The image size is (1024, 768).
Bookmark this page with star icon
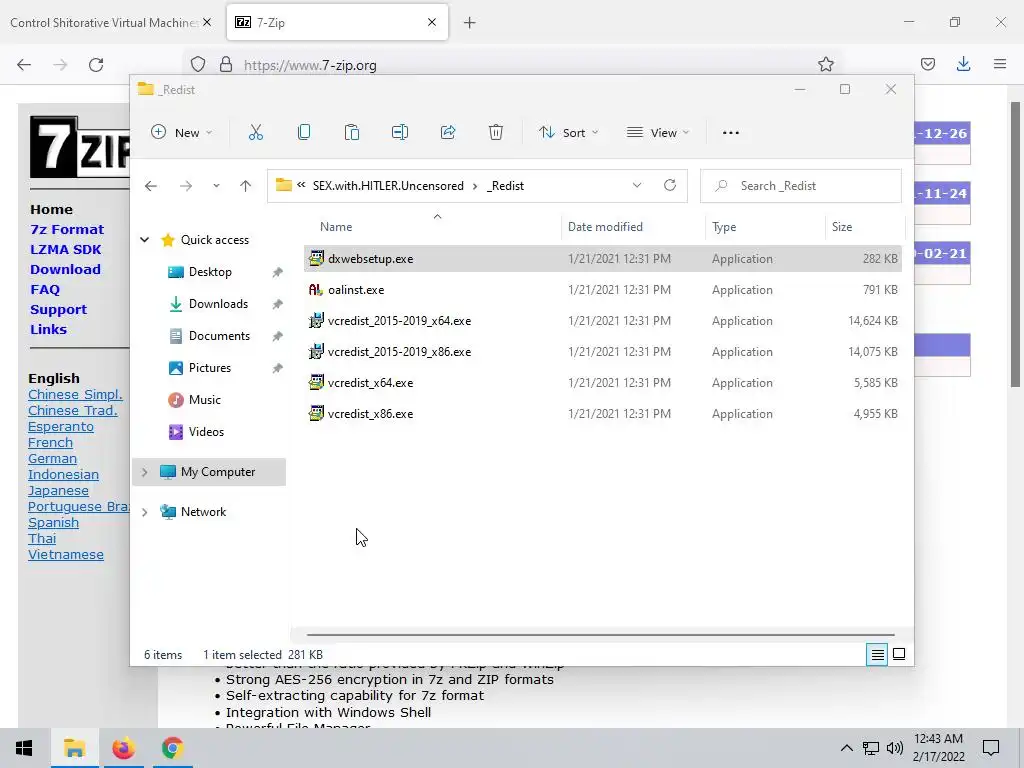[825, 65]
